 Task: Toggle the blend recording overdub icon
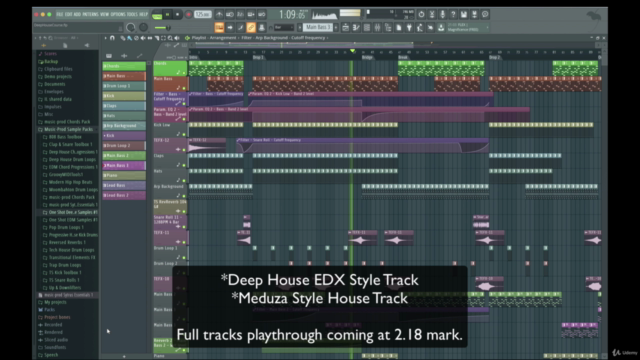[251, 15]
